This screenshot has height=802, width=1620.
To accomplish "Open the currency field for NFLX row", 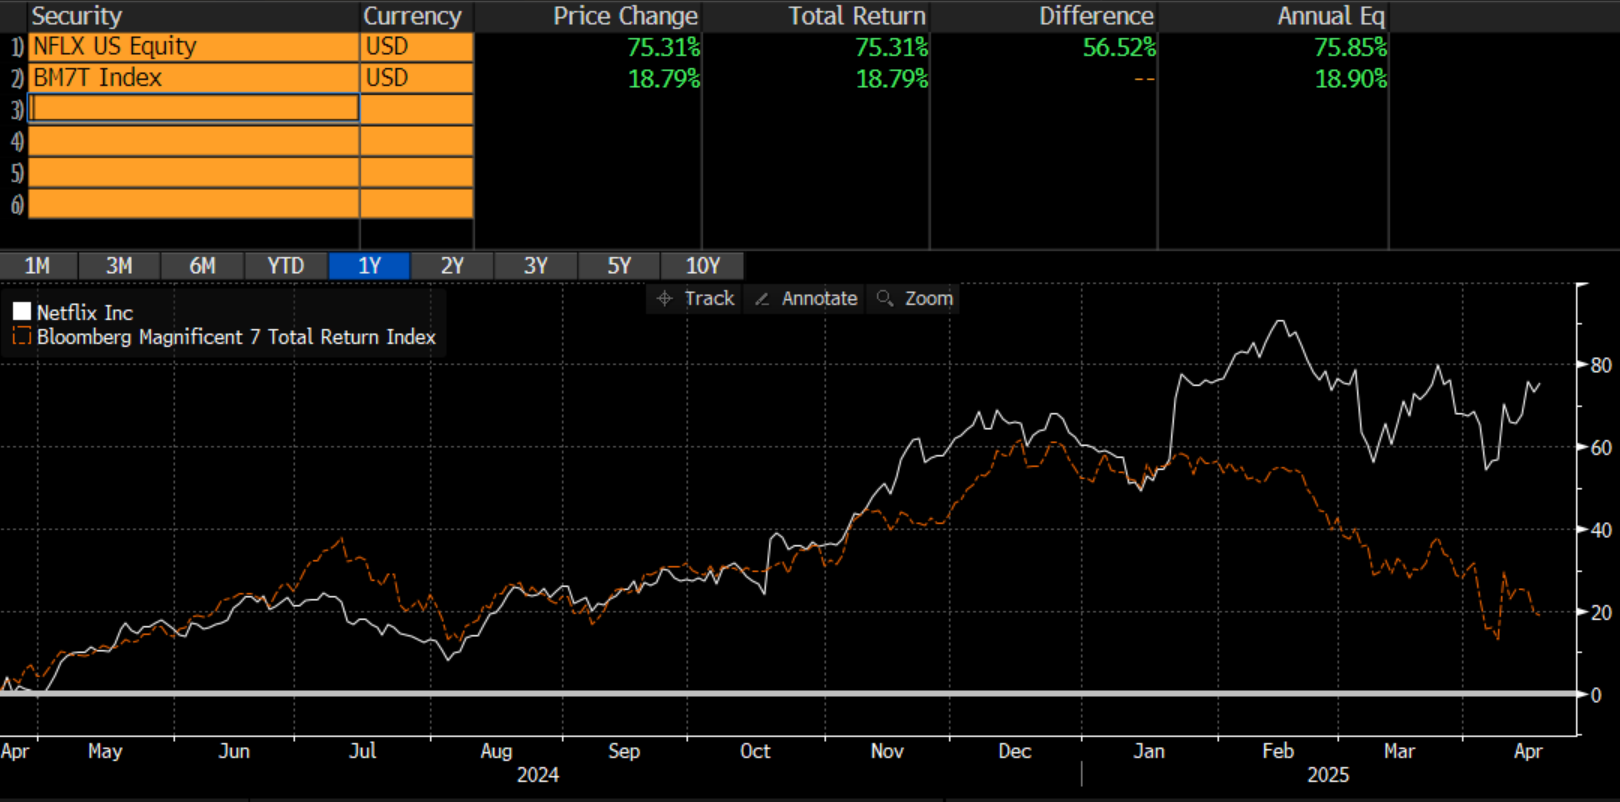I will 416,47.
